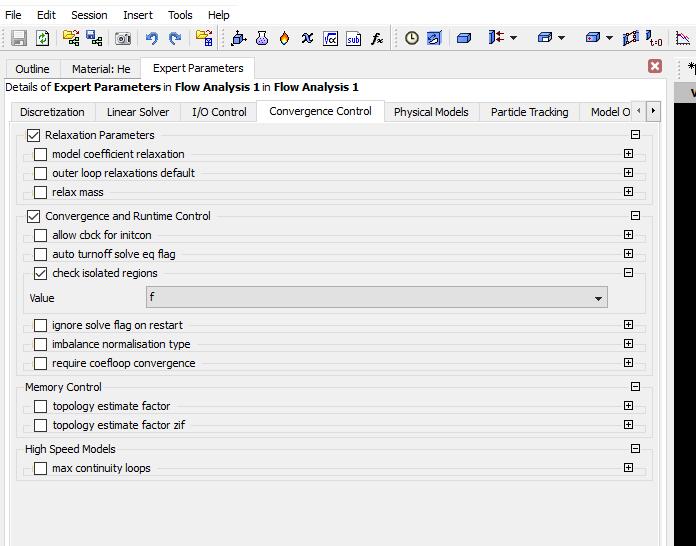Click the Expression square-root icon

click(330, 39)
